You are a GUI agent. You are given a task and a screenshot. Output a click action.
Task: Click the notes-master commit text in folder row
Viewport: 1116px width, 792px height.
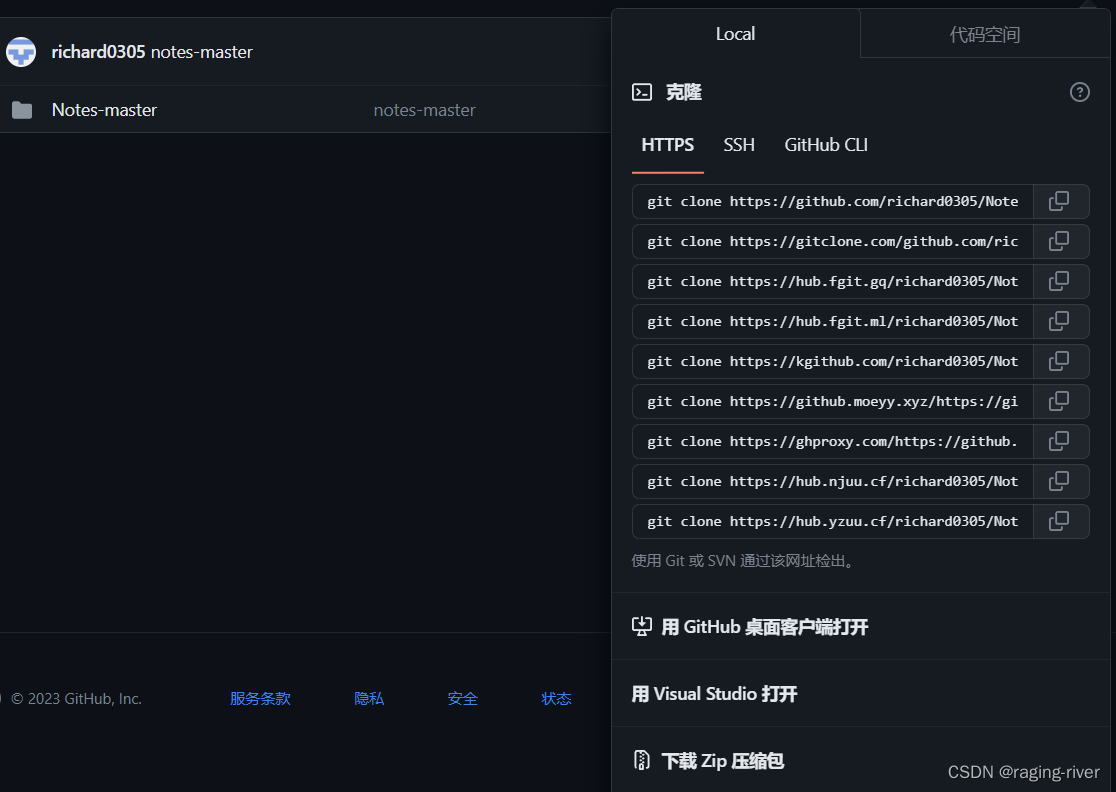[x=424, y=110]
